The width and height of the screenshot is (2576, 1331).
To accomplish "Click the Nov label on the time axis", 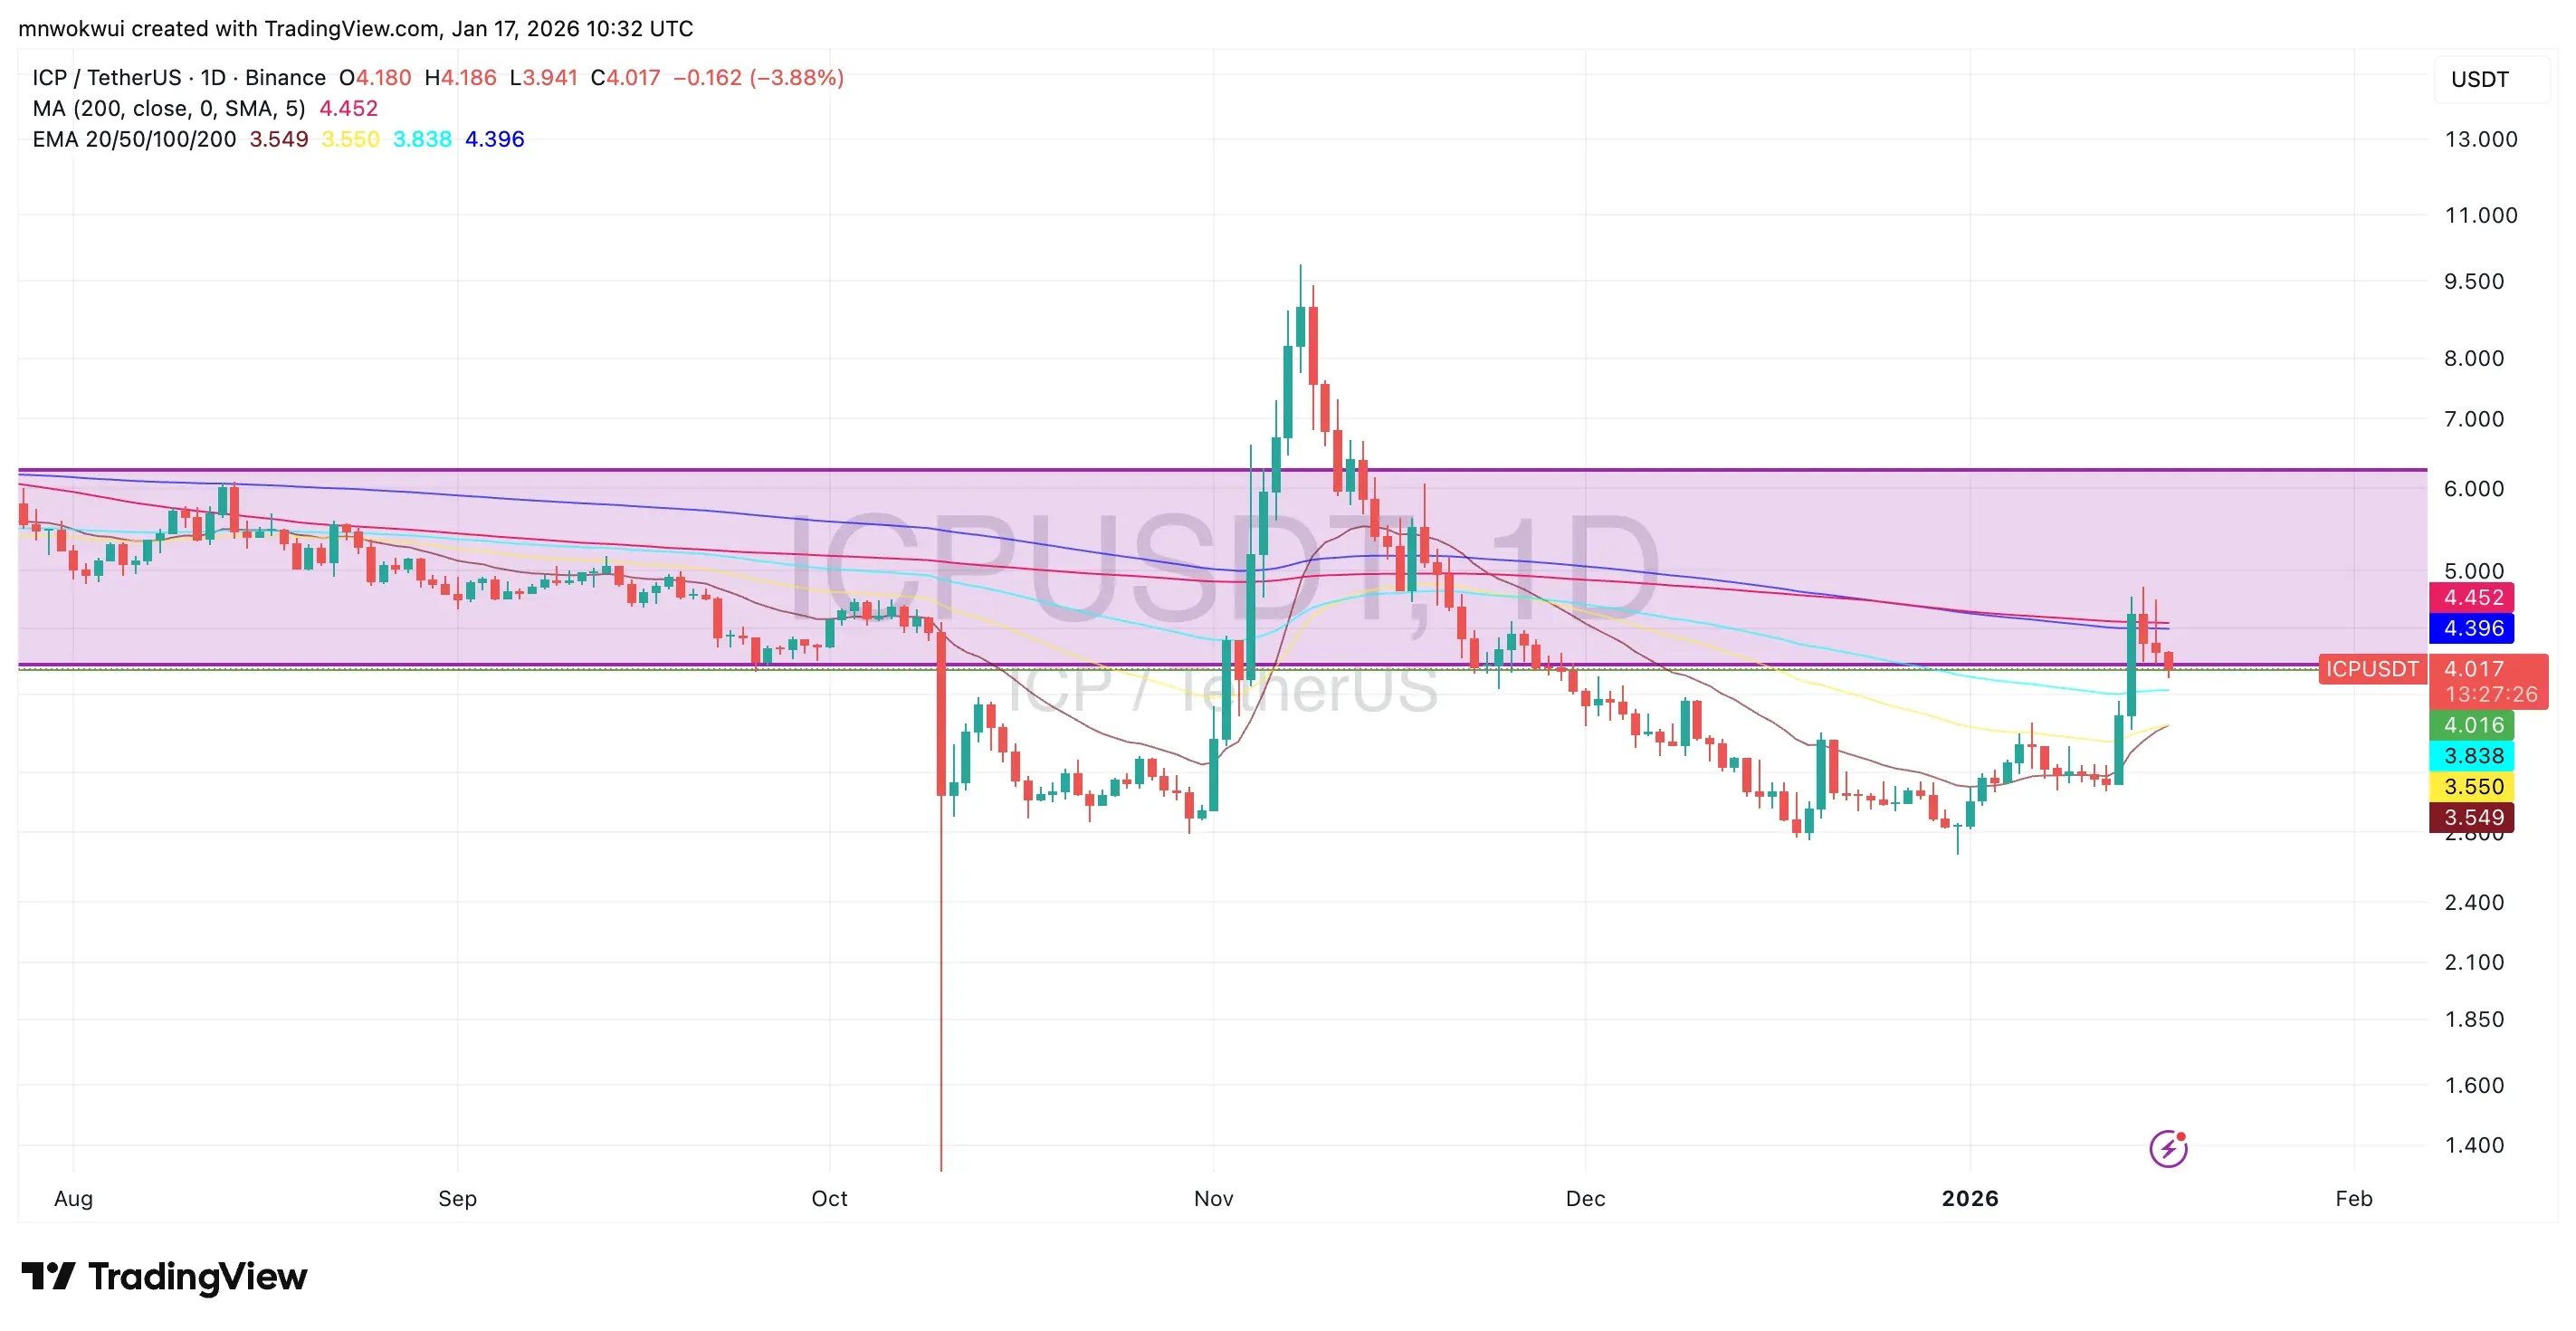I will (x=1213, y=1199).
